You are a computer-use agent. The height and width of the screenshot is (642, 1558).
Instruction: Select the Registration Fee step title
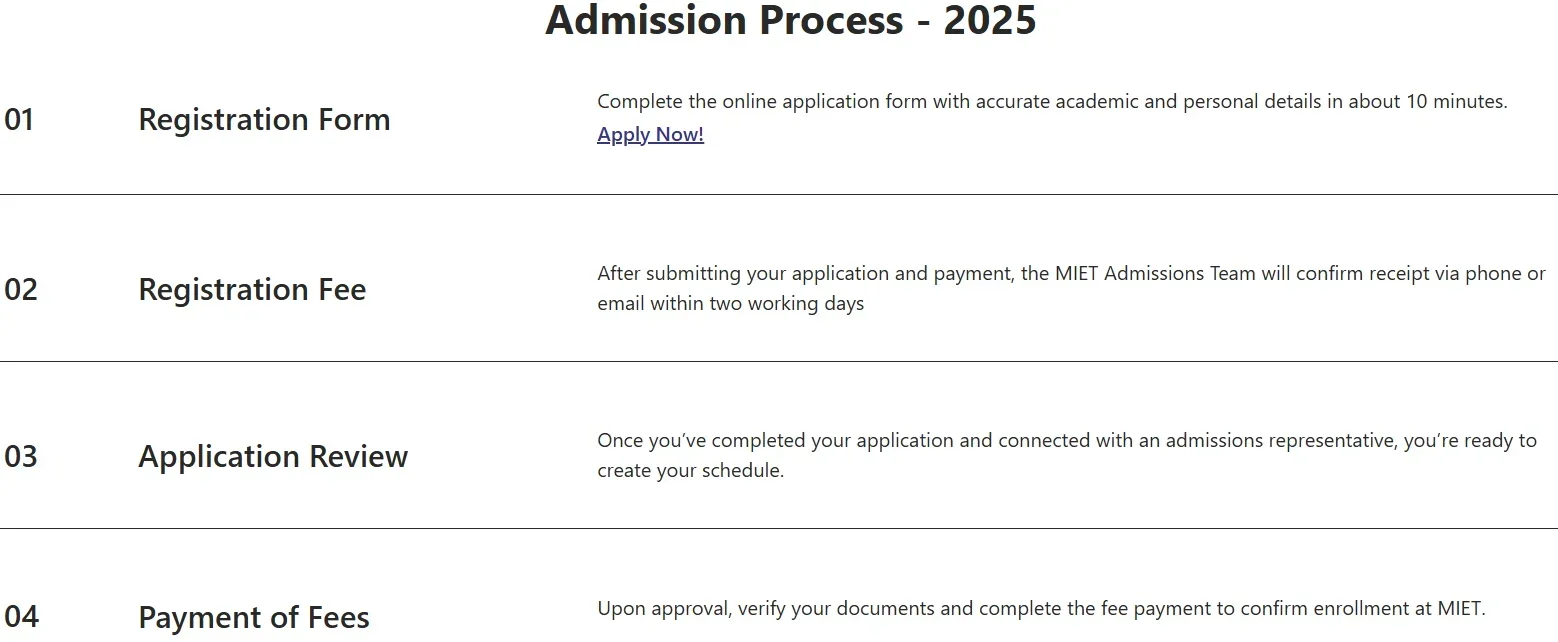click(252, 289)
